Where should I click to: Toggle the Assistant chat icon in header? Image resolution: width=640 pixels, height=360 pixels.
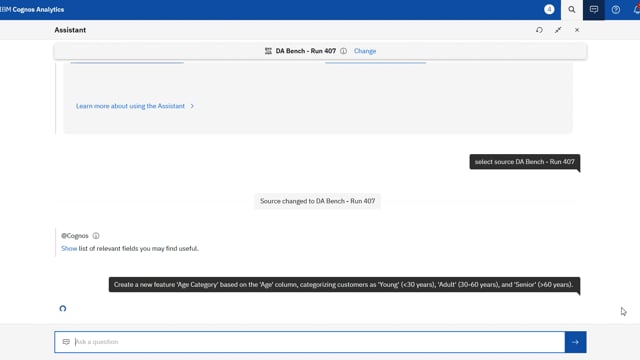pyautogui.click(x=593, y=9)
